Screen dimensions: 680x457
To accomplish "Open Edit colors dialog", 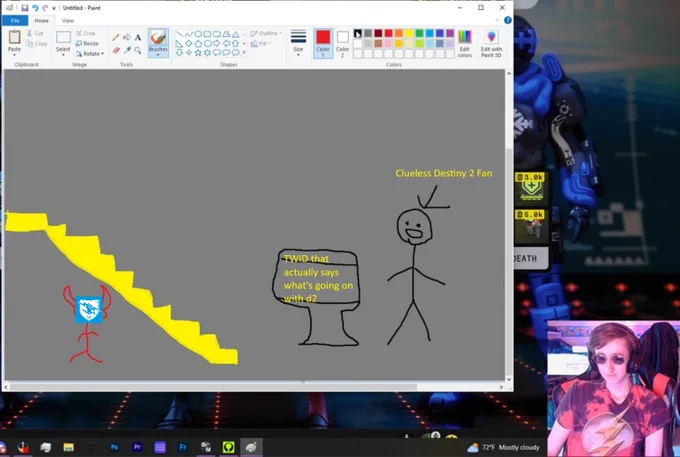I will (x=464, y=43).
